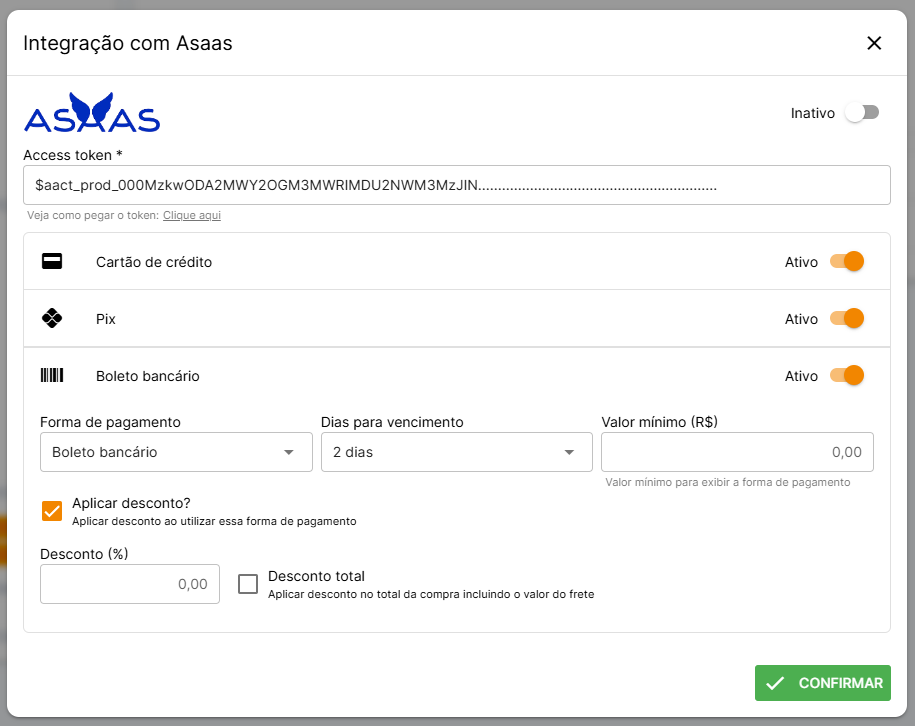Click the Boleto barcode icon

coord(52,376)
